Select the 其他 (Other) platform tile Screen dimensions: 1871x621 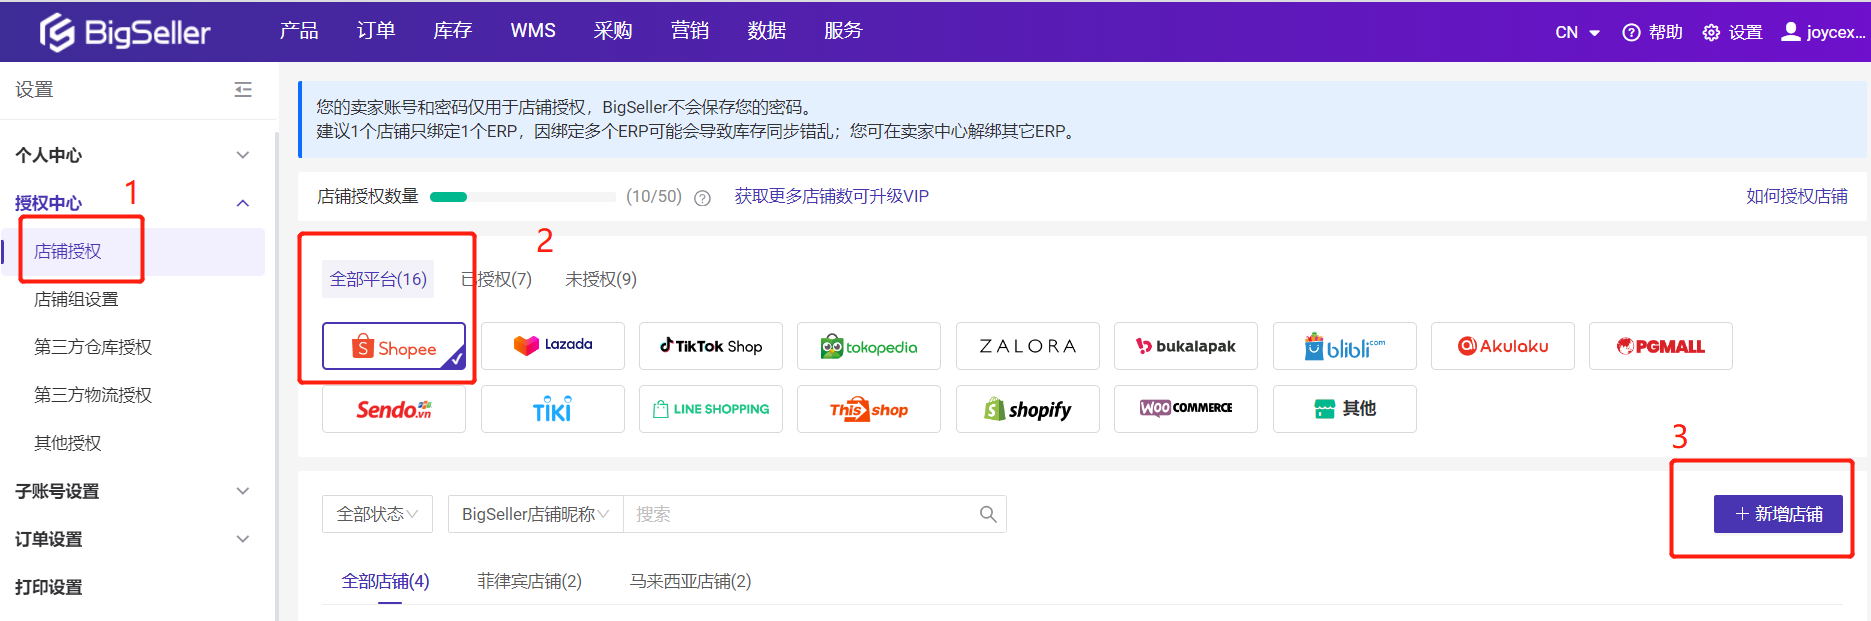tap(1345, 409)
